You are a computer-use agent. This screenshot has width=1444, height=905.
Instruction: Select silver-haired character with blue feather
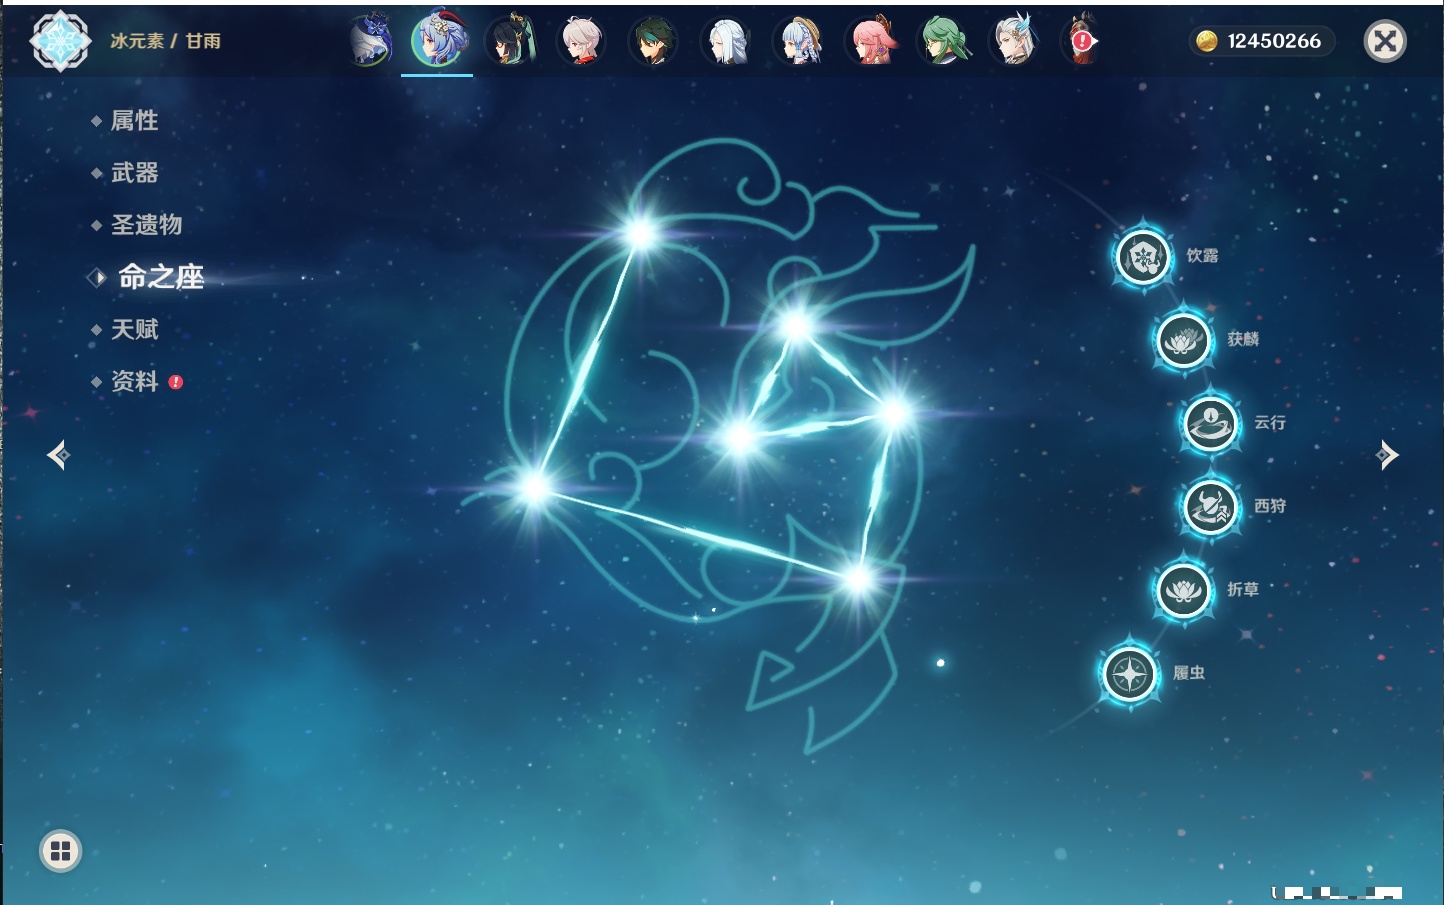[1015, 41]
